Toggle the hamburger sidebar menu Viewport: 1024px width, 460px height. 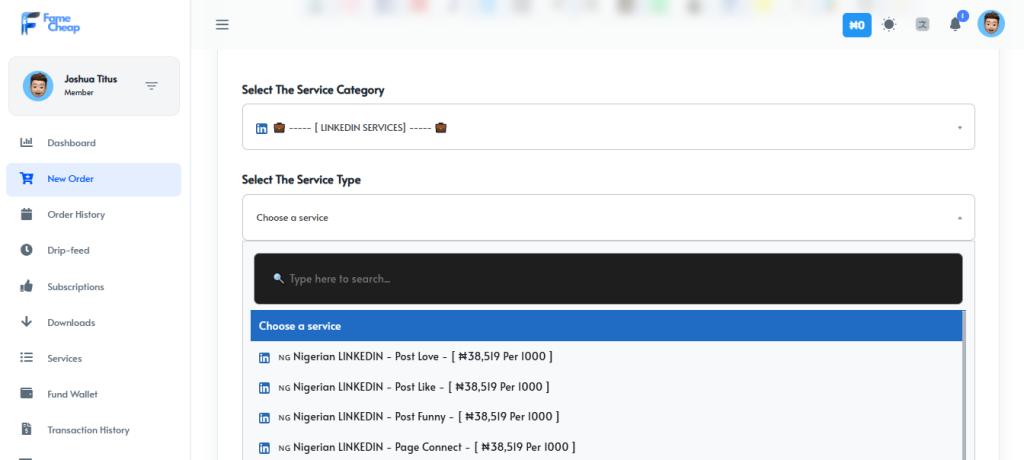click(x=222, y=25)
